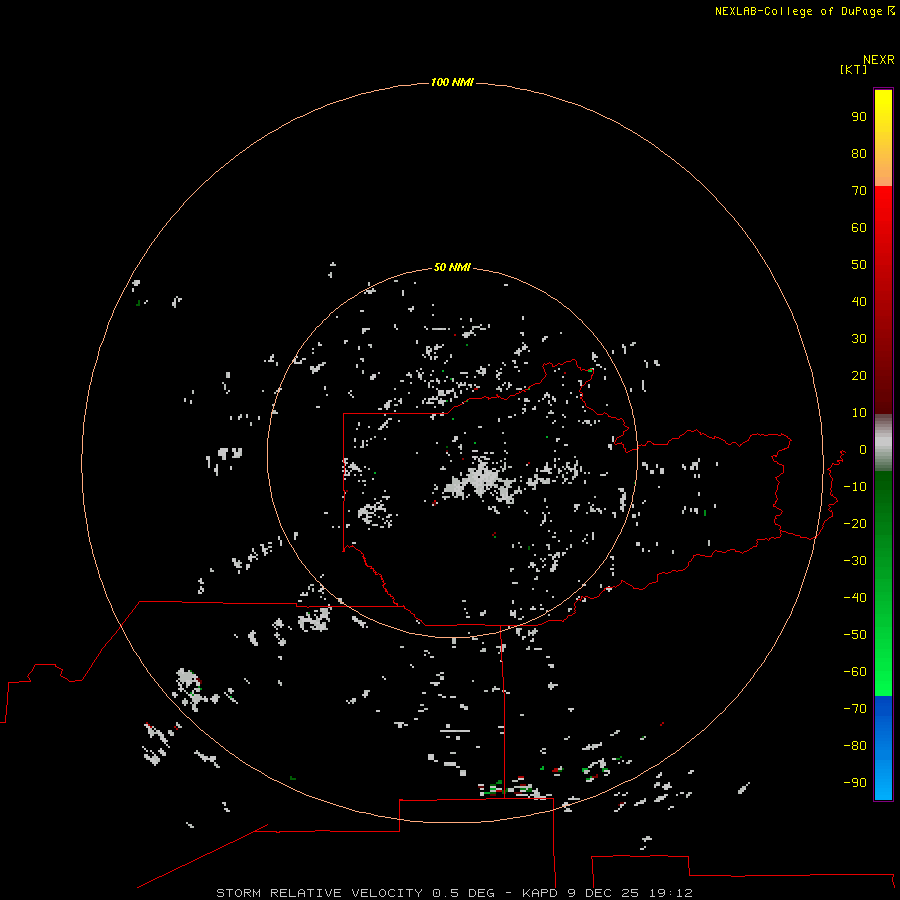Click the 10 value on the velocity scale

coord(859,413)
